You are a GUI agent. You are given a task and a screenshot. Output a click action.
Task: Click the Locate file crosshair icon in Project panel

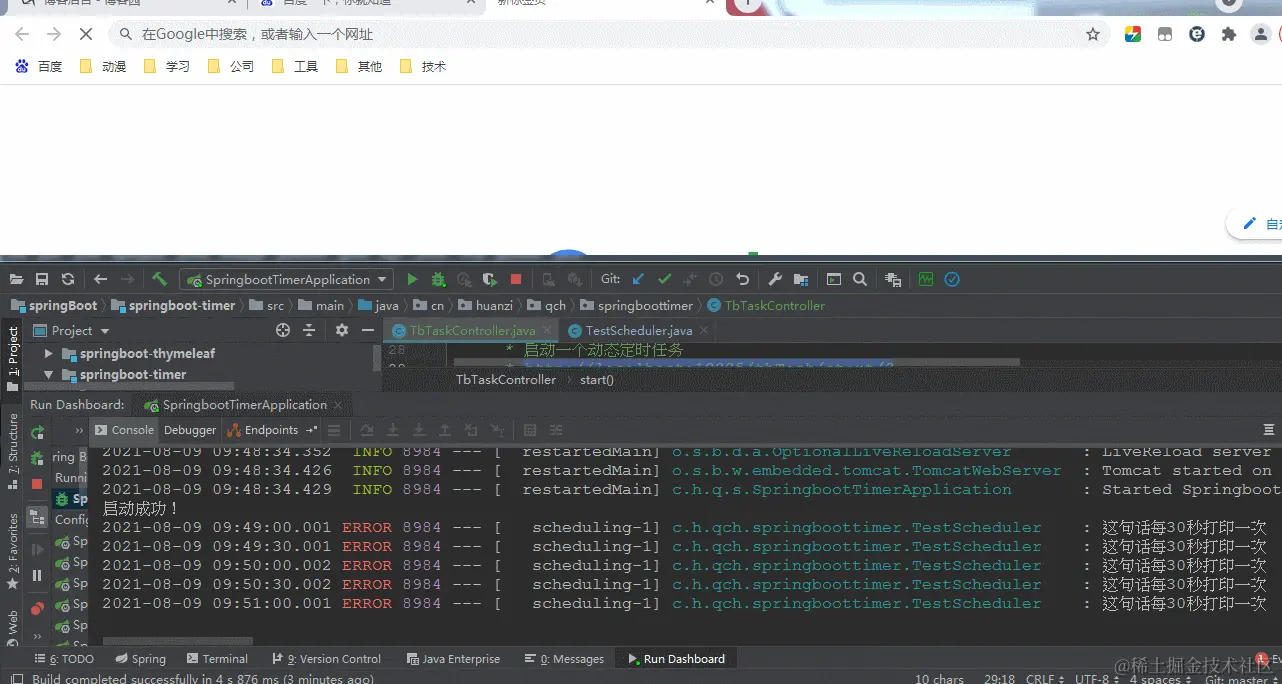[283, 331]
